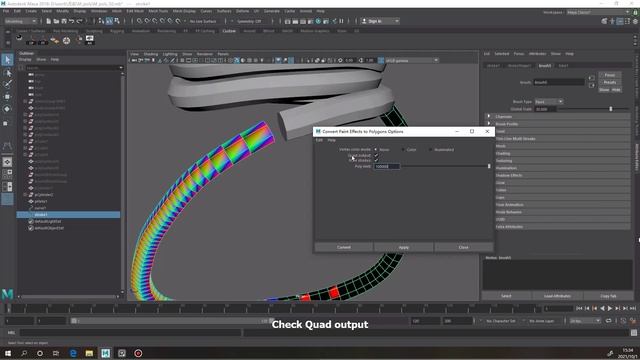Open the playback fps dropdown
640x360 pixels.
(585, 321)
